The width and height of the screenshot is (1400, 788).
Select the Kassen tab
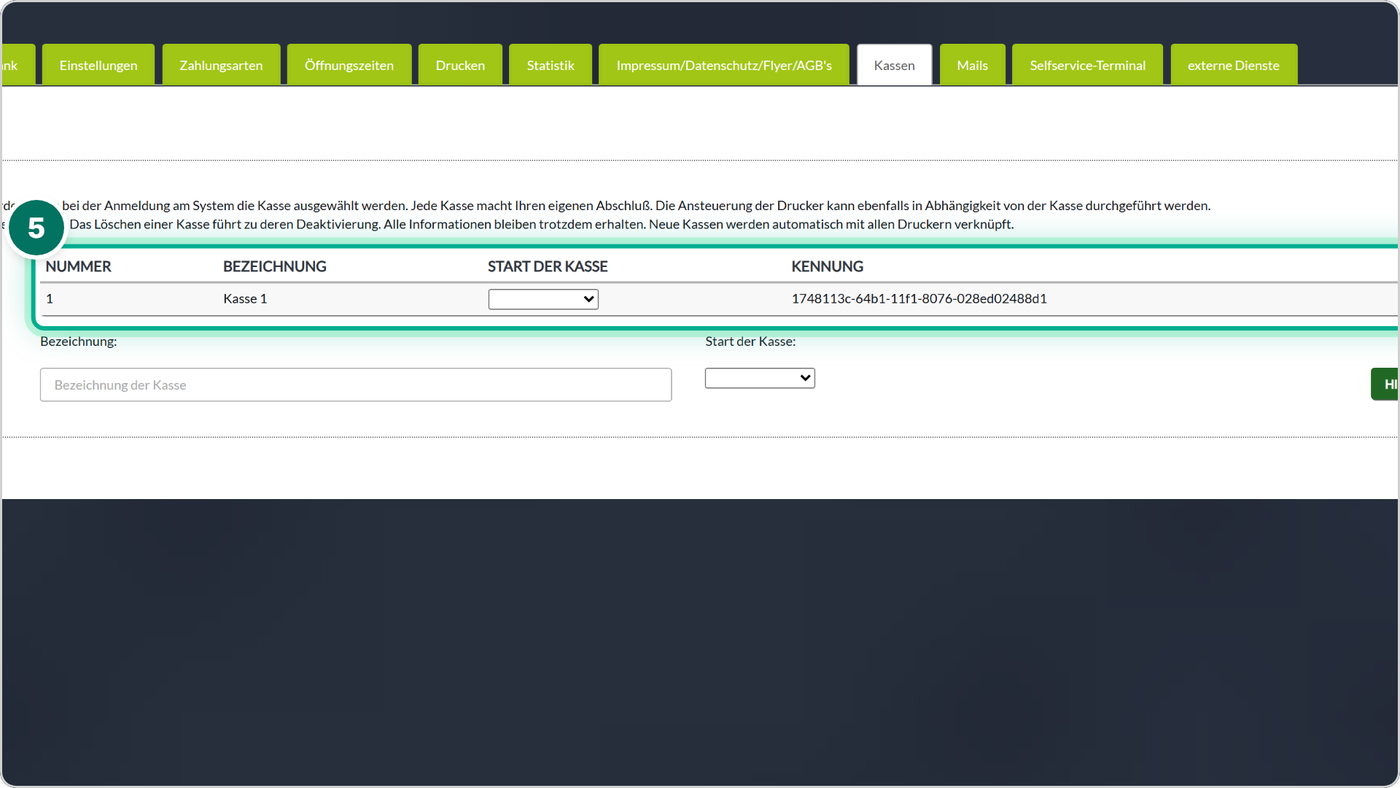(x=894, y=65)
